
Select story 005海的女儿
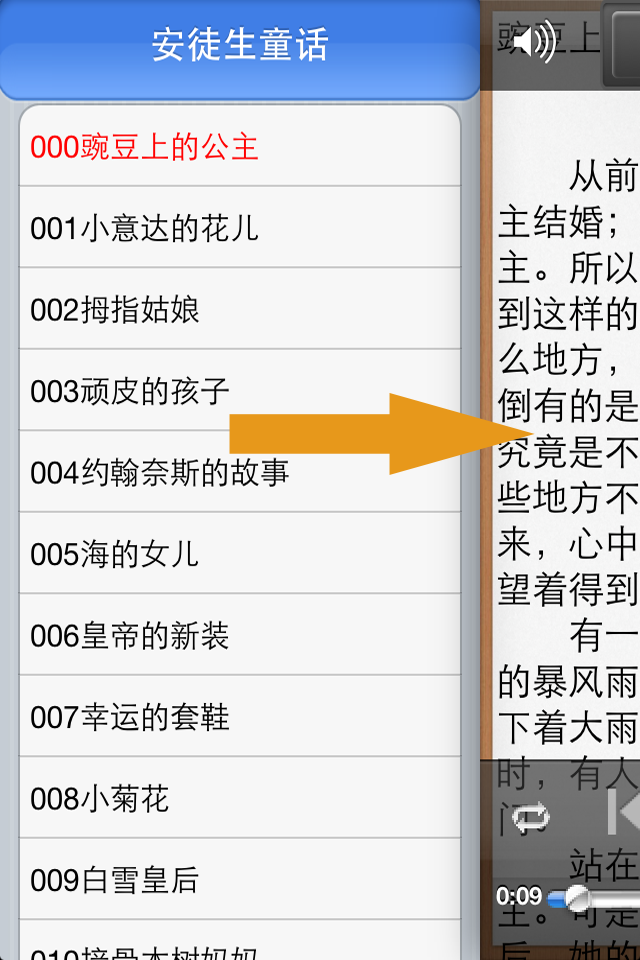239,553
